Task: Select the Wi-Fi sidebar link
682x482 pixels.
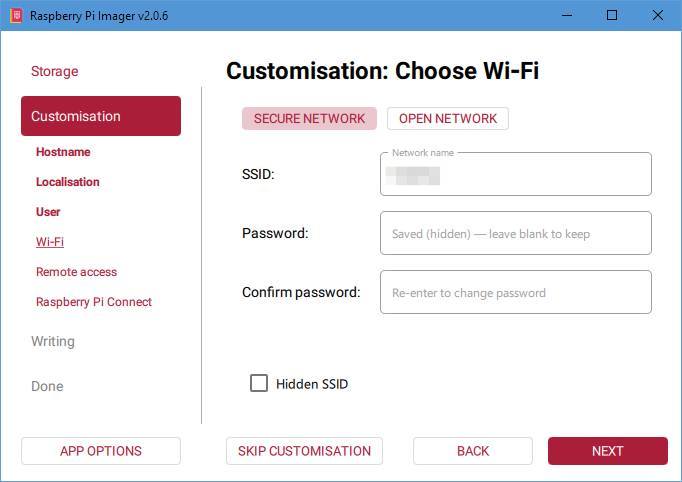Action: point(50,242)
